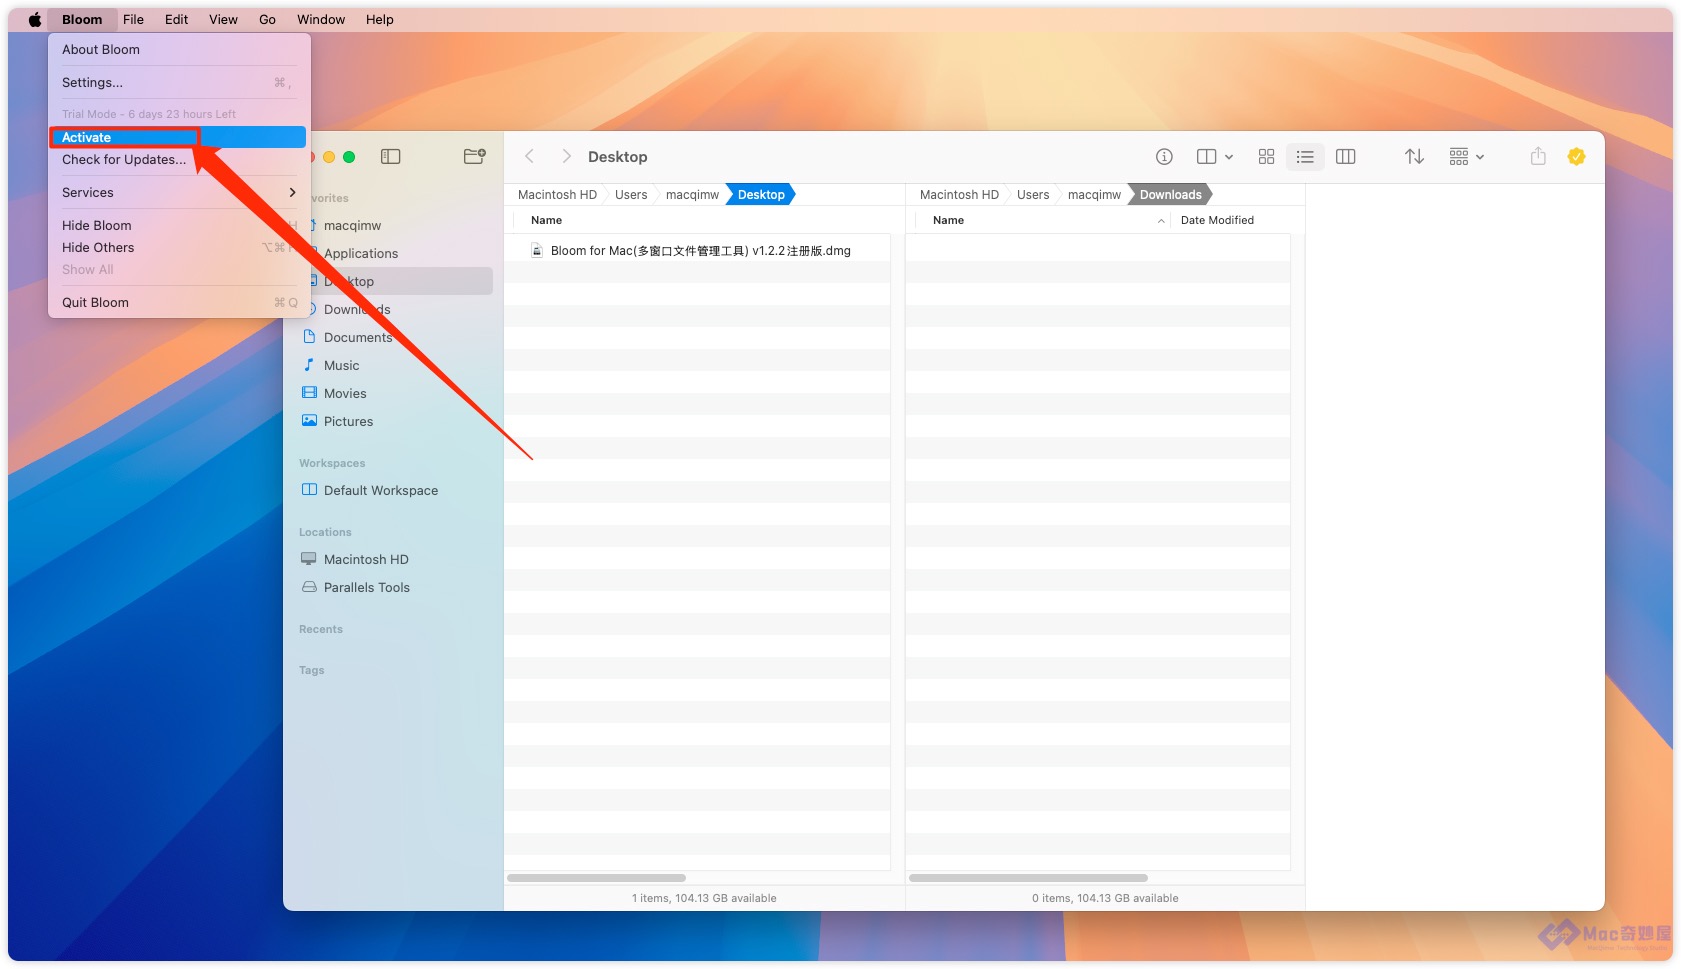
Task: Open the Window menu
Action: 321,19
